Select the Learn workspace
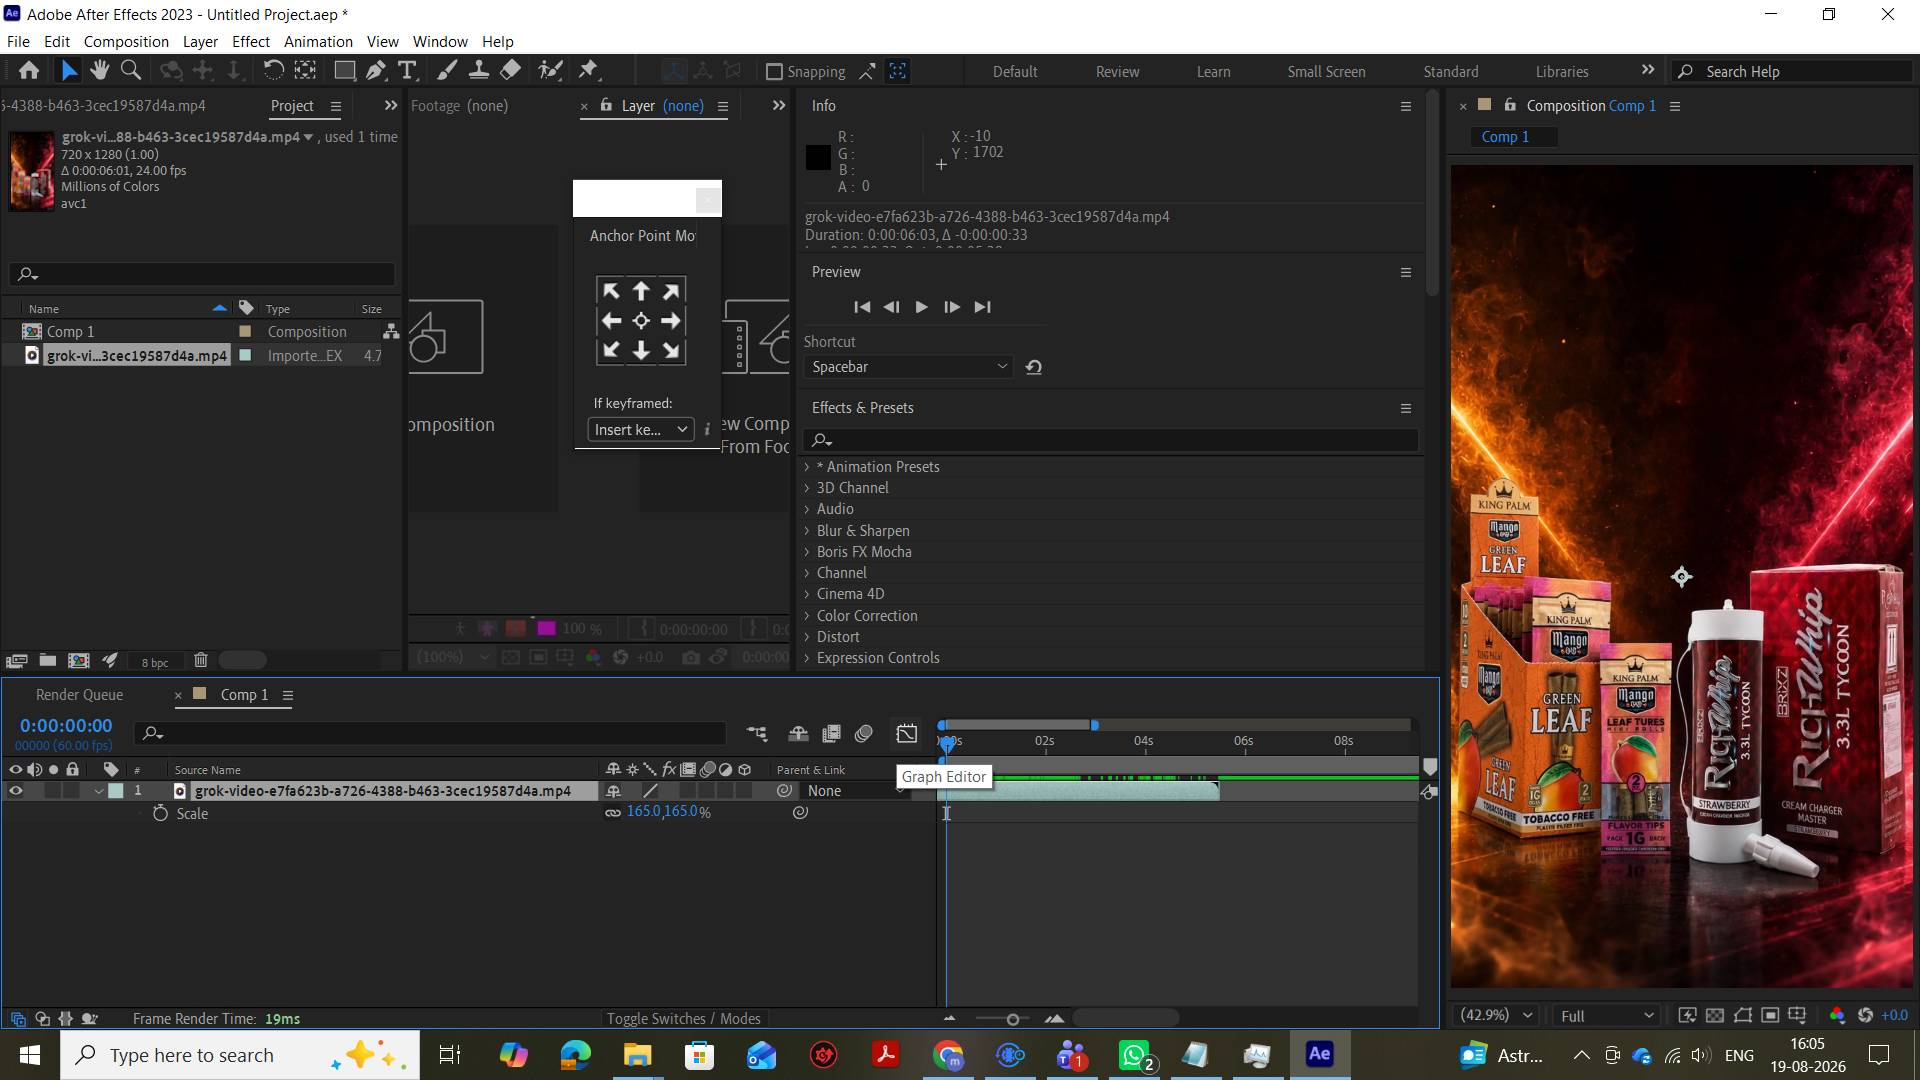The width and height of the screenshot is (1920, 1080). point(1213,72)
